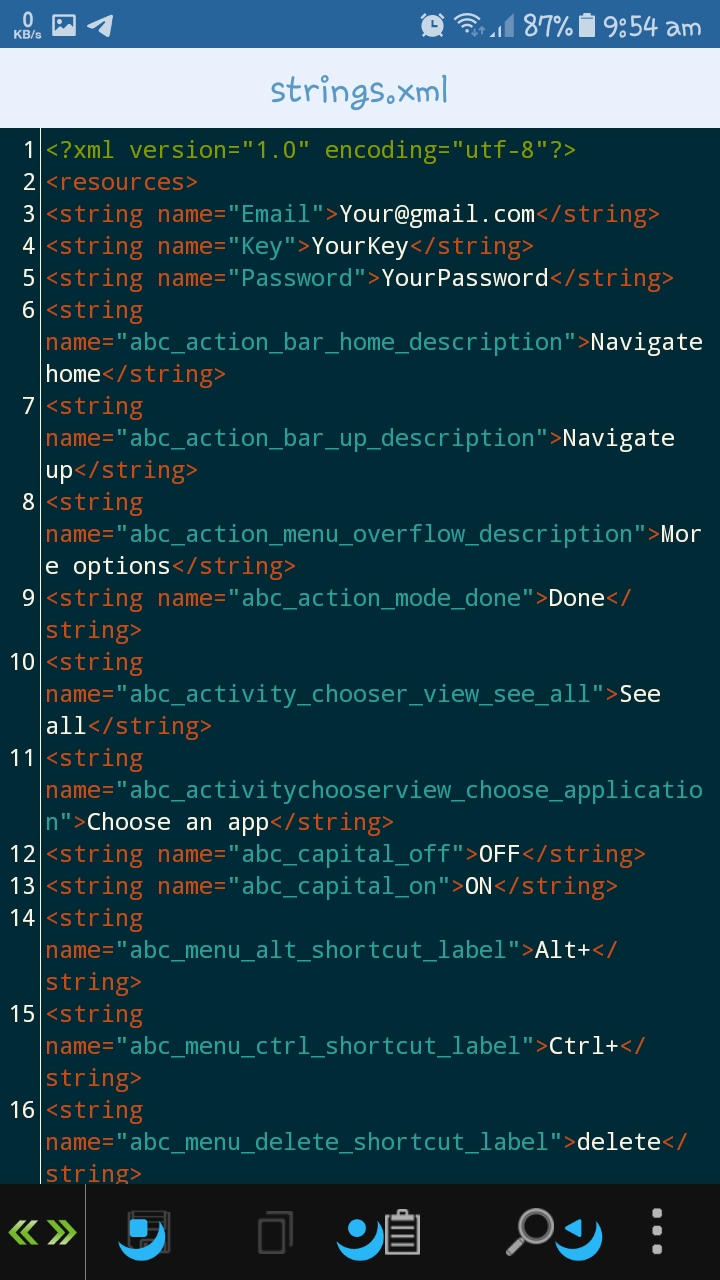Tap the alarm clock status icon
Viewport: 720px width, 1280px height.
(432, 25)
